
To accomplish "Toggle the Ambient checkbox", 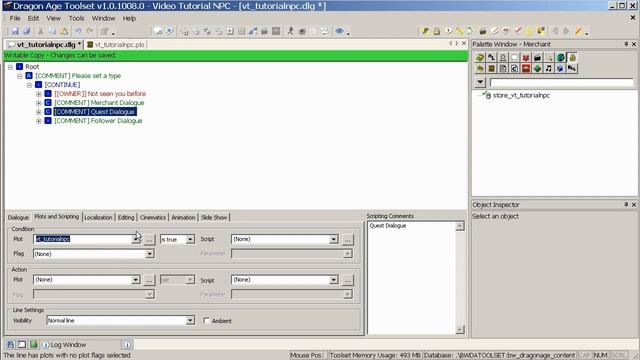I will [207, 321].
